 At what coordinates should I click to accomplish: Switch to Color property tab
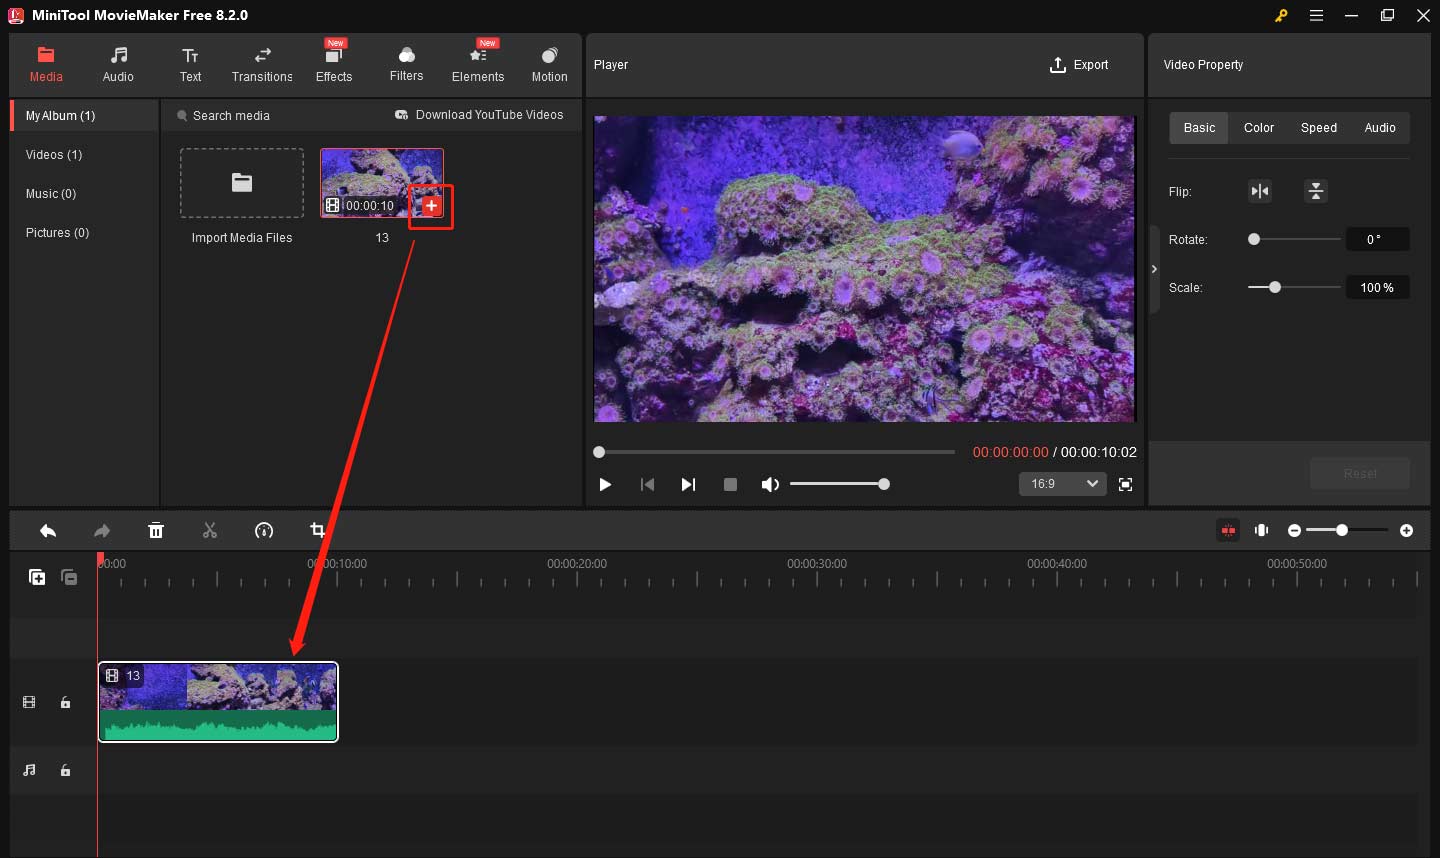1259,128
